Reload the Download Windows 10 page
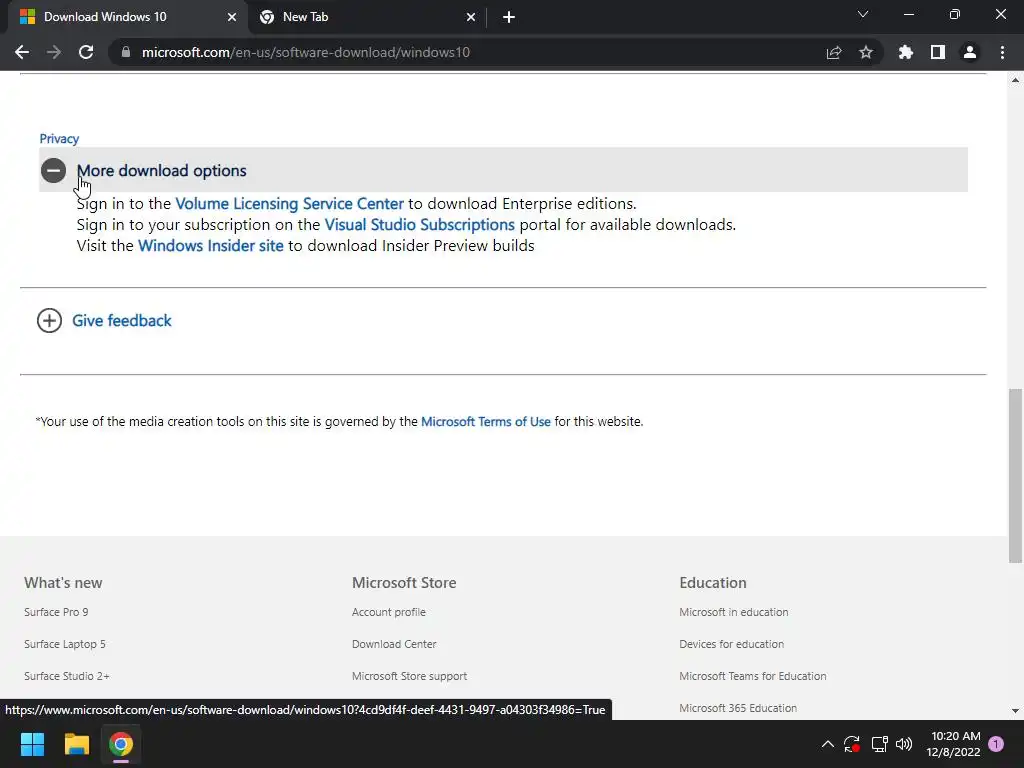Image resolution: width=1024 pixels, height=768 pixels. coord(86,52)
